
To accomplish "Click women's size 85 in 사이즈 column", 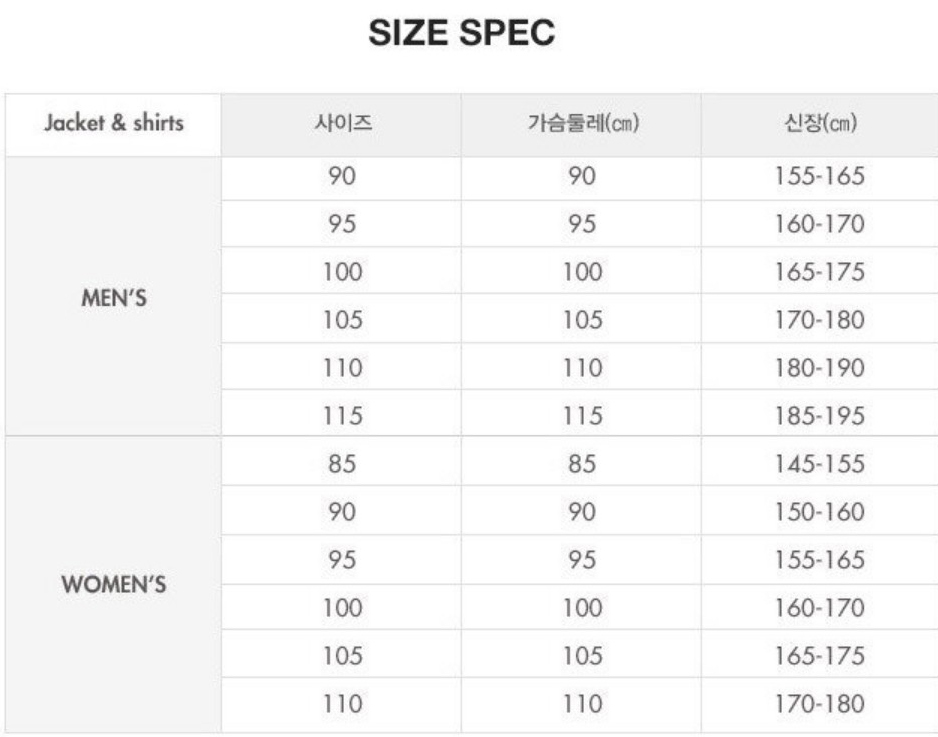I will 342,464.
